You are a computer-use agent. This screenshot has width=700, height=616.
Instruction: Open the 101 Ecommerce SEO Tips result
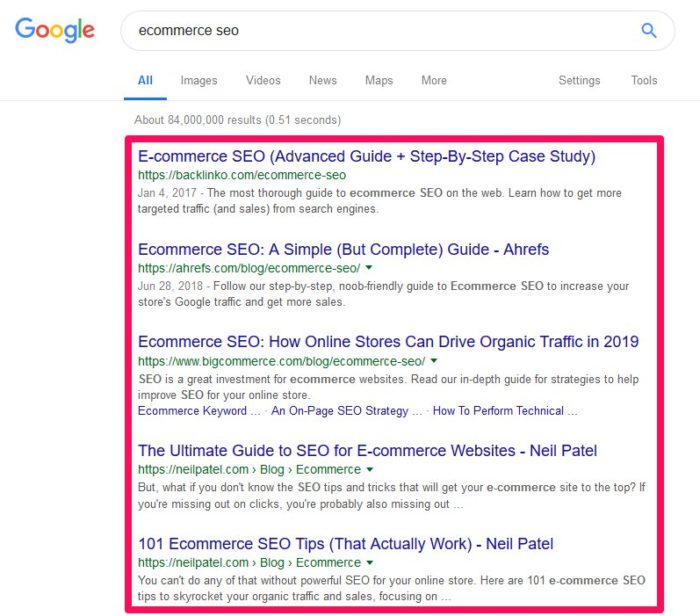[346, 544]
